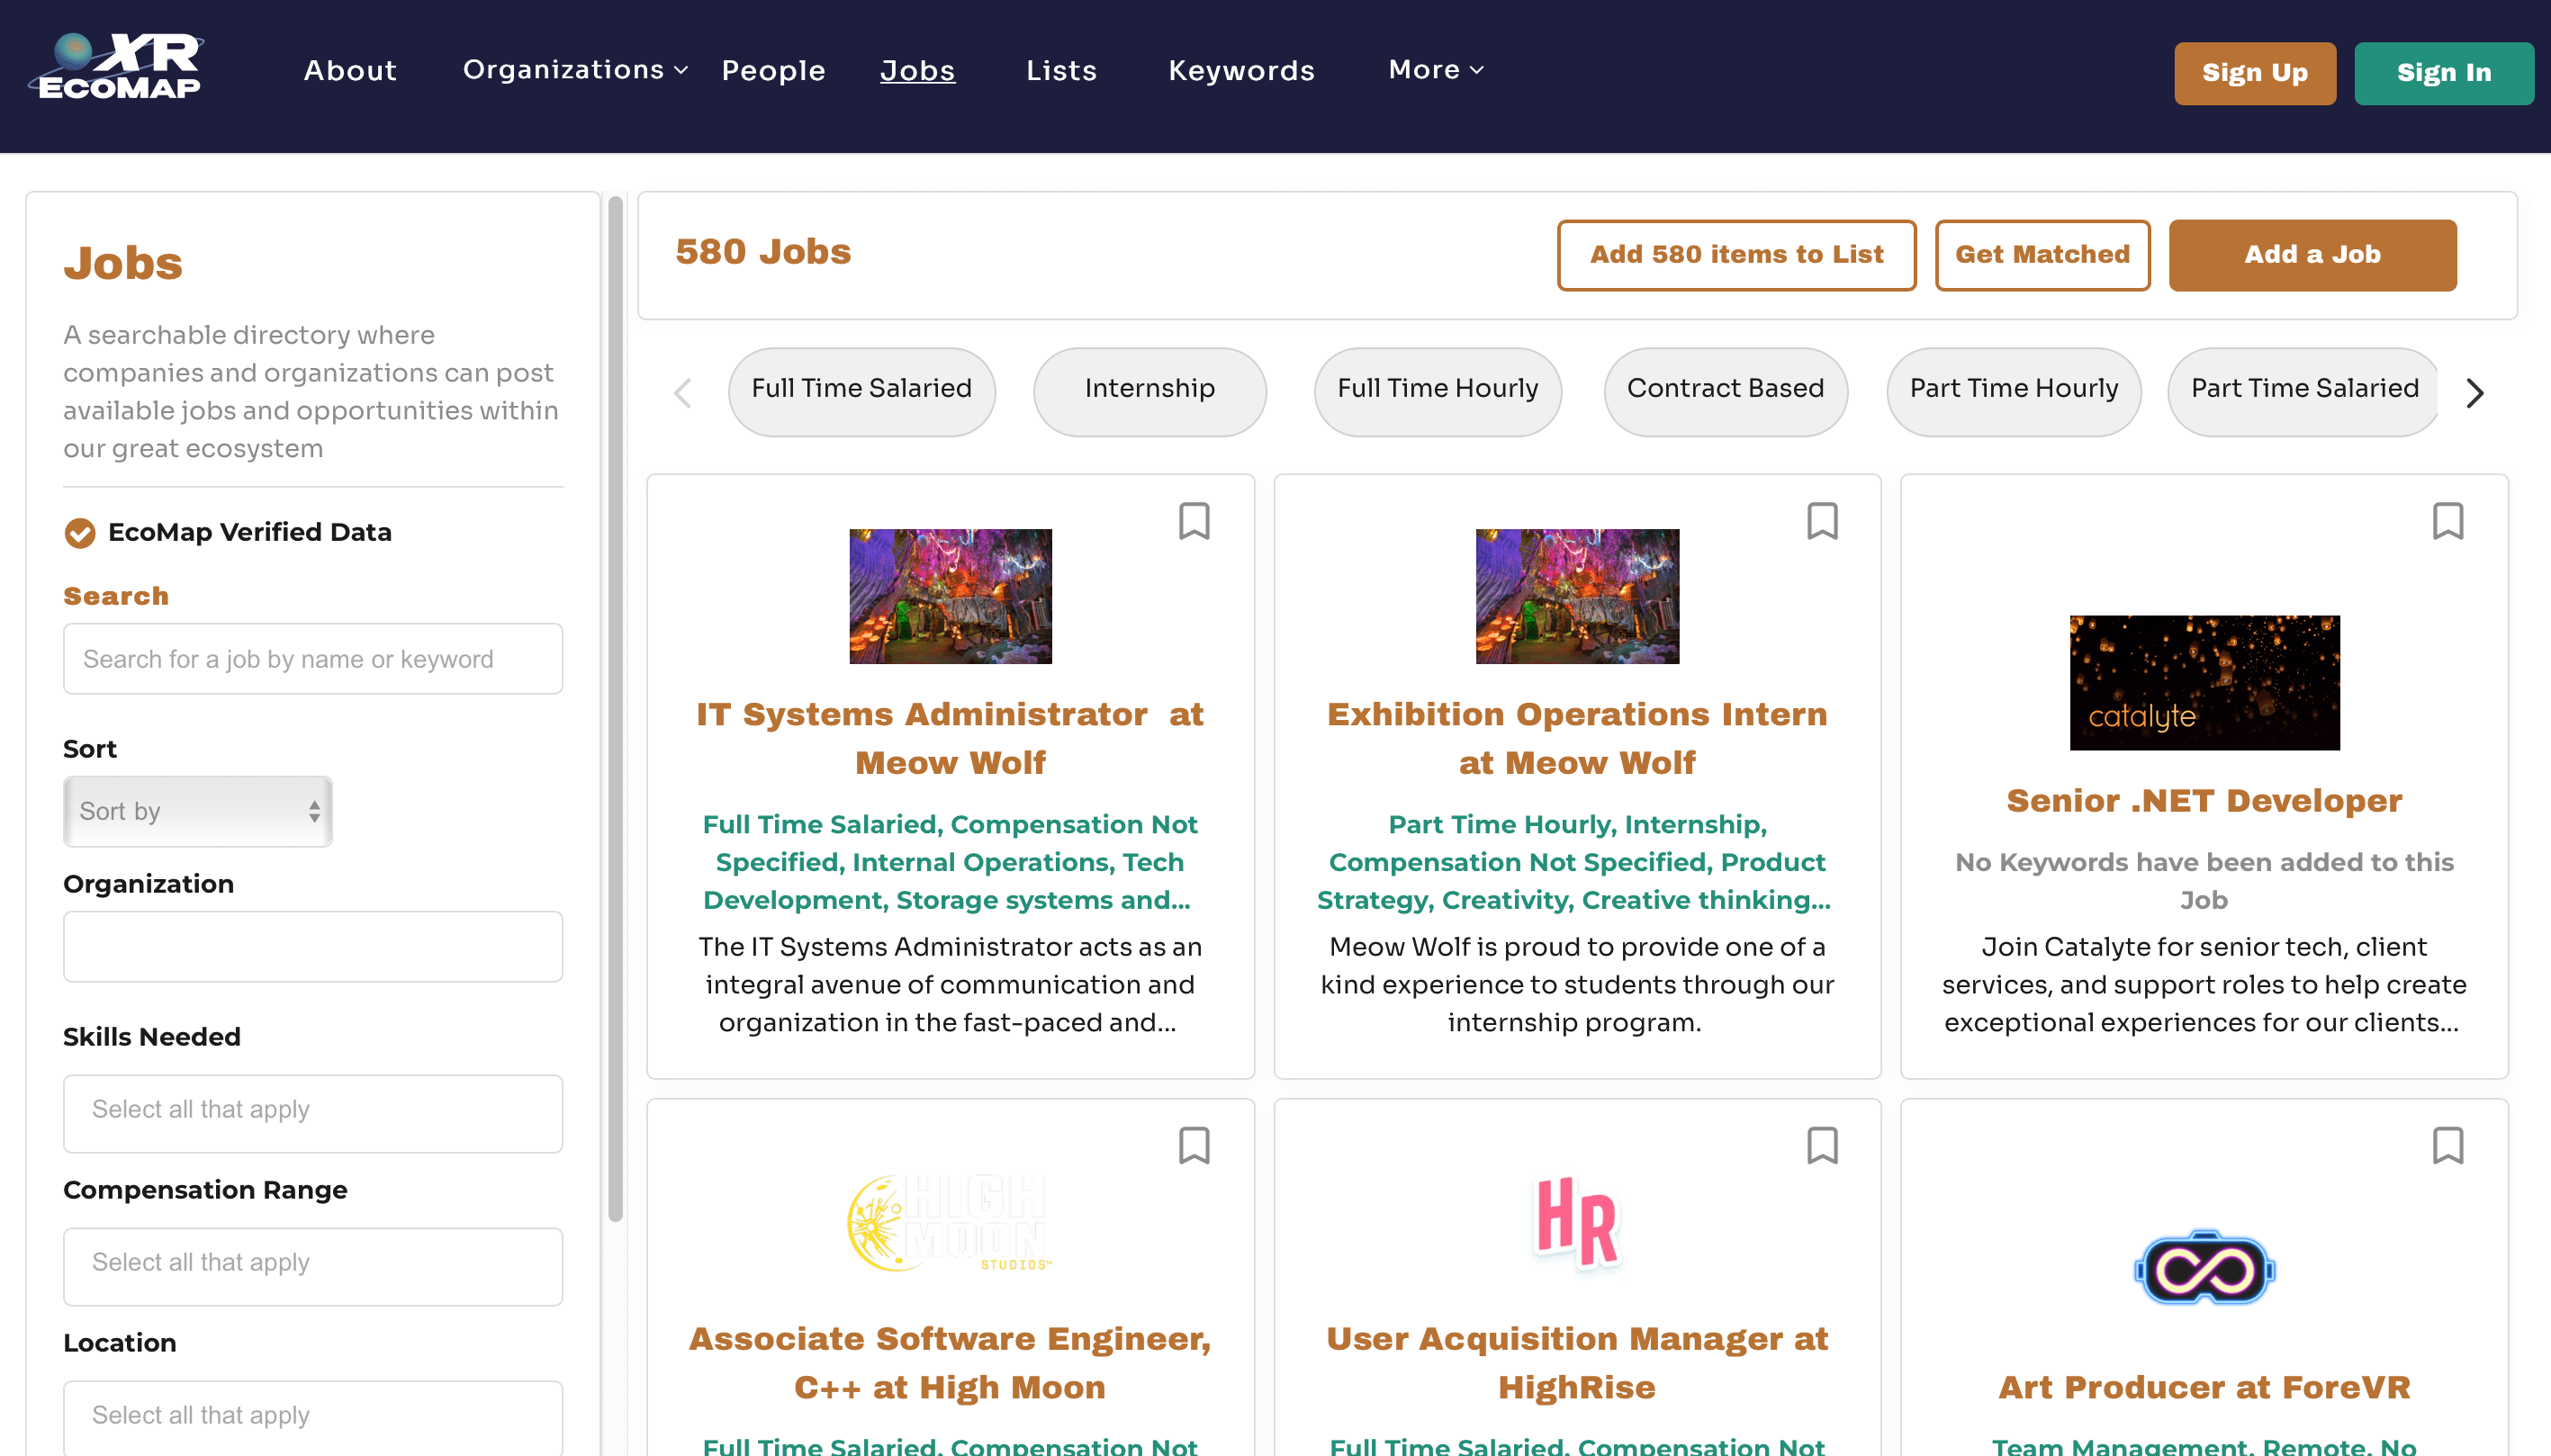Navigate to Keywords

1241,70
